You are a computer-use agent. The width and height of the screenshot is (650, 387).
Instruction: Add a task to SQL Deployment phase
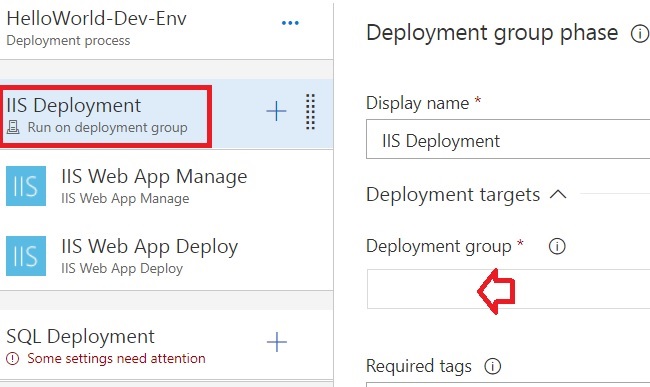tap(276, 342)
